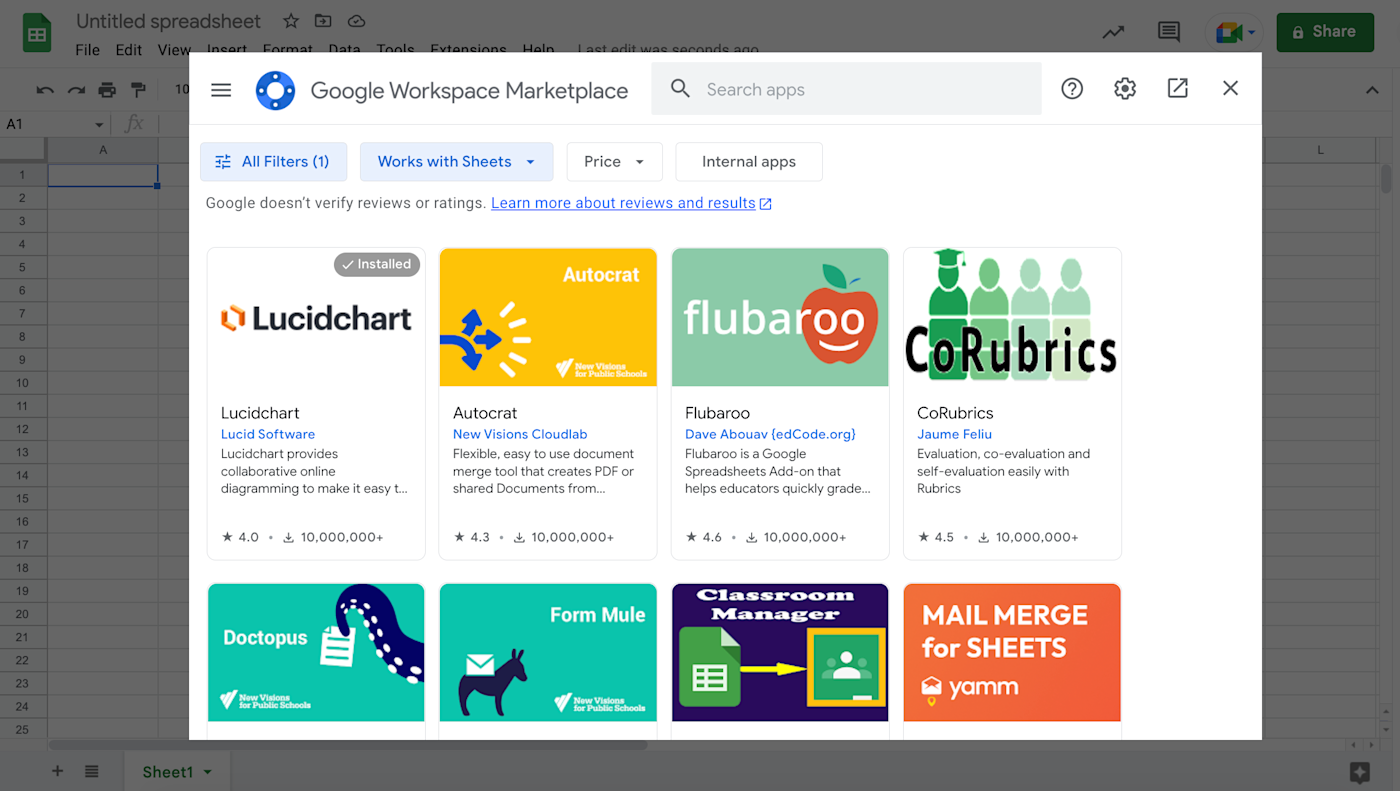Click the search magnifier icon

tap(680, 89)
